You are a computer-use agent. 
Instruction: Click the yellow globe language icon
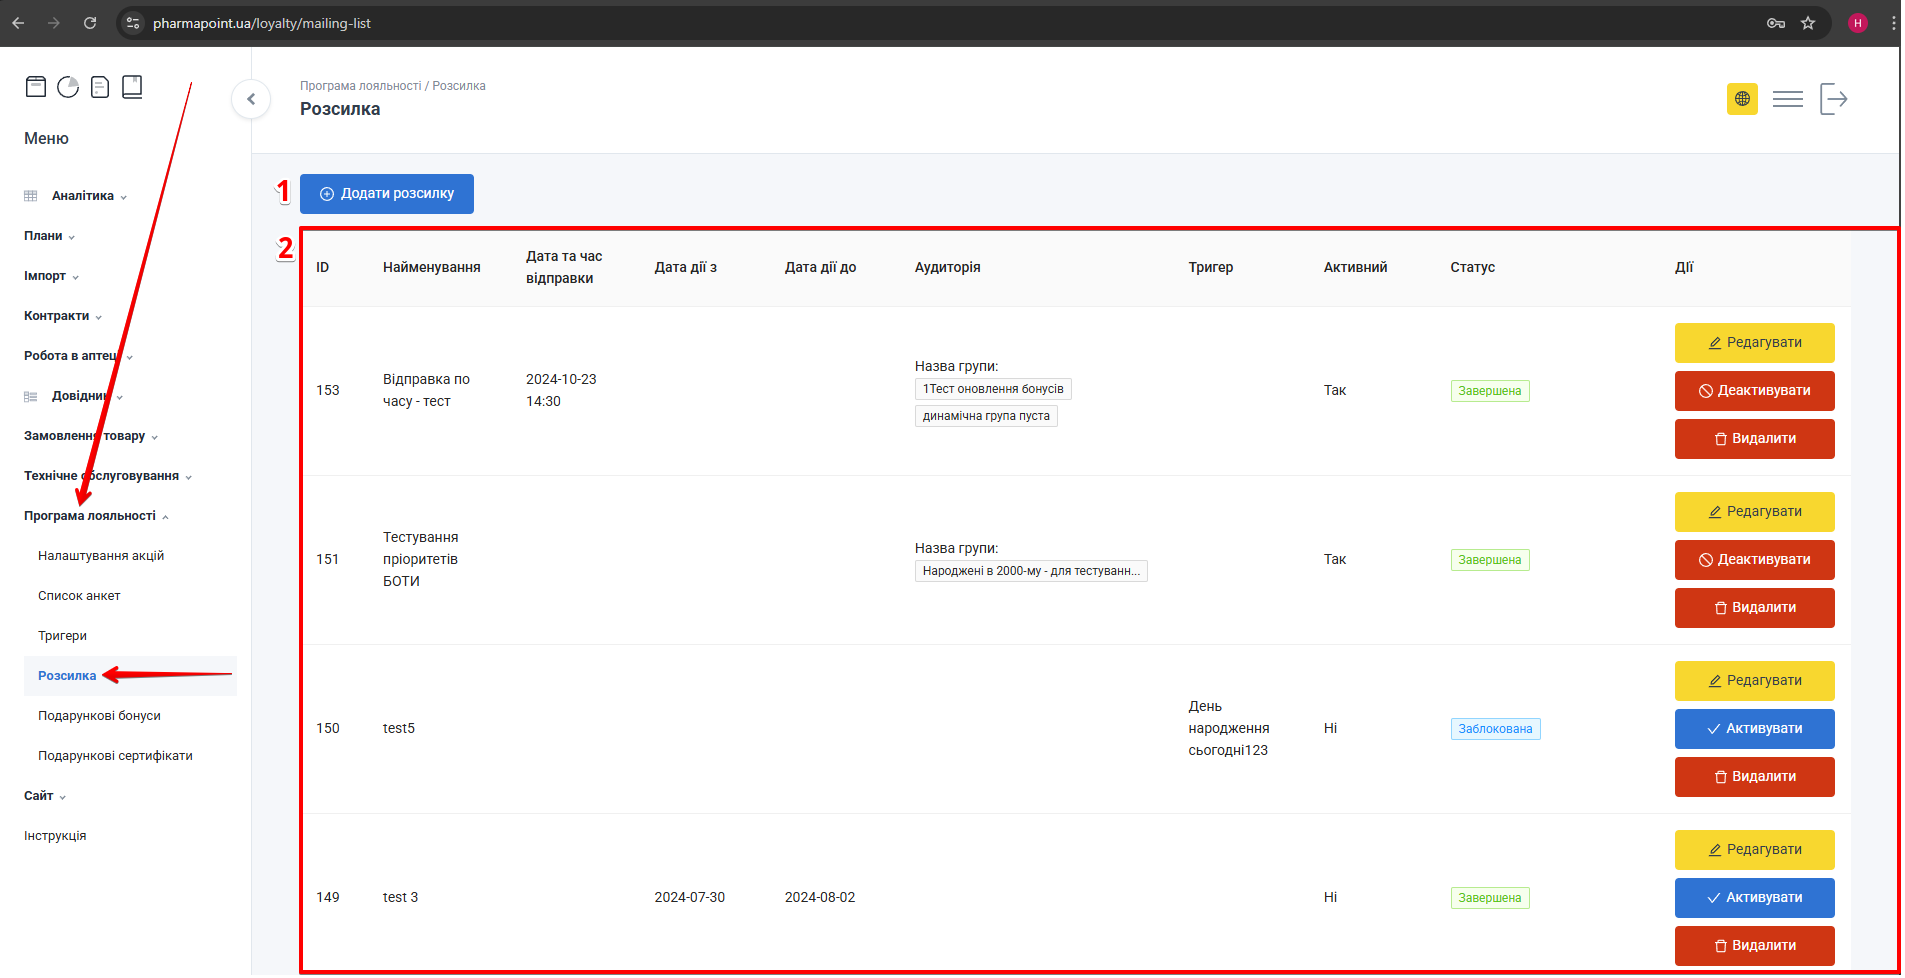[1742, 99]
